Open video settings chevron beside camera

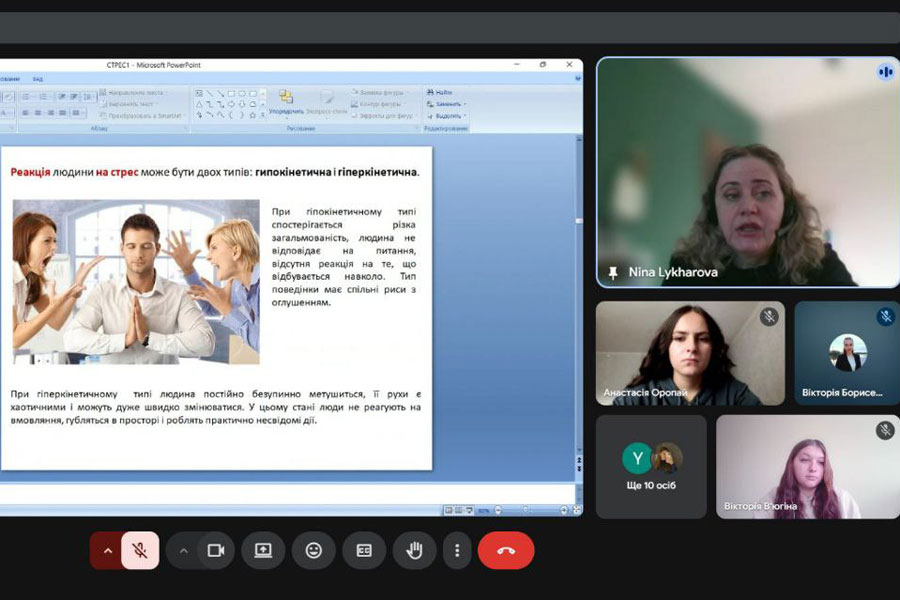184,551
